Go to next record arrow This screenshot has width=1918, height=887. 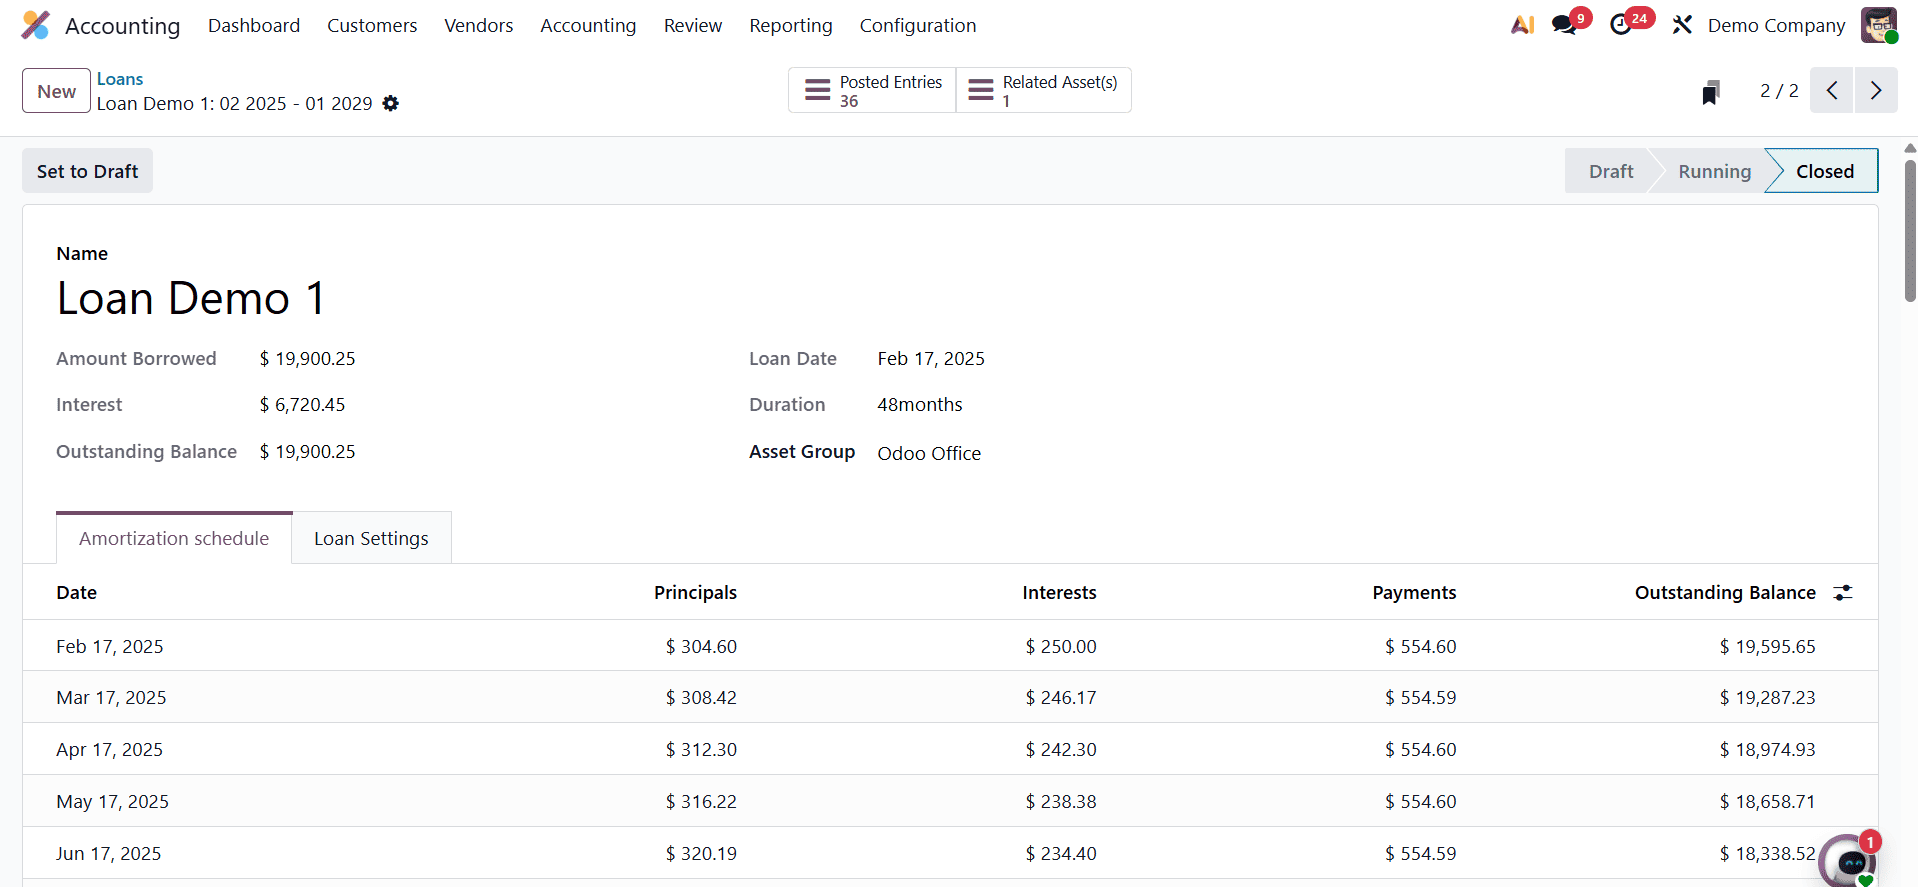point(1876,90)
